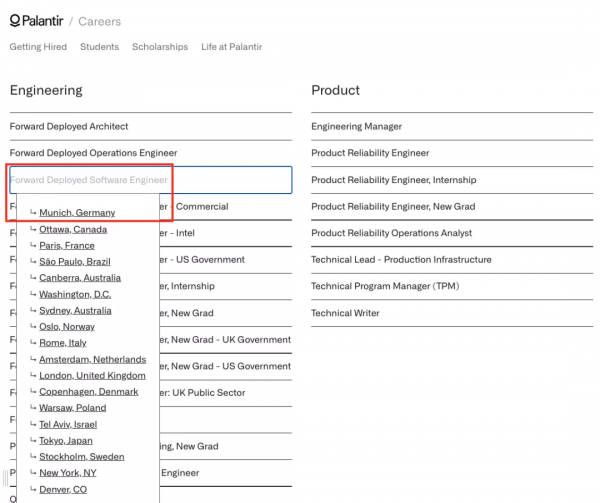Screen dimensions: 600x503
Task: Select New York, NY location
Action: [x=68, y=473]
